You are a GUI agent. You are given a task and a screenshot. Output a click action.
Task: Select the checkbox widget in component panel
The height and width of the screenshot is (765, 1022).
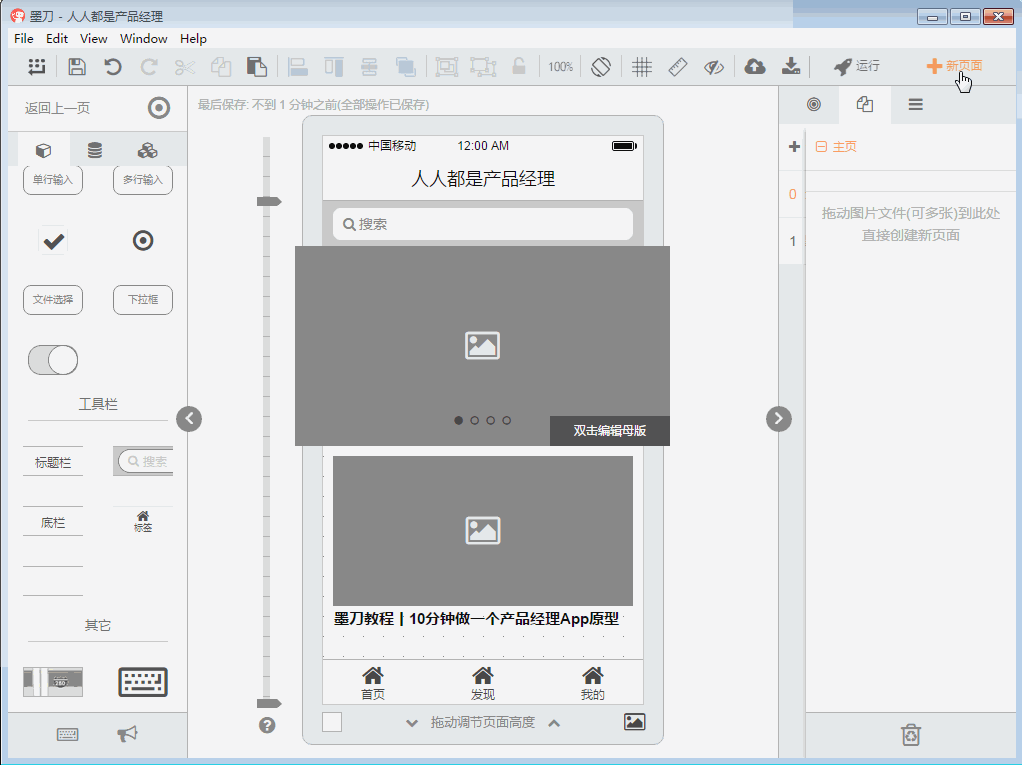pos(53,241)
